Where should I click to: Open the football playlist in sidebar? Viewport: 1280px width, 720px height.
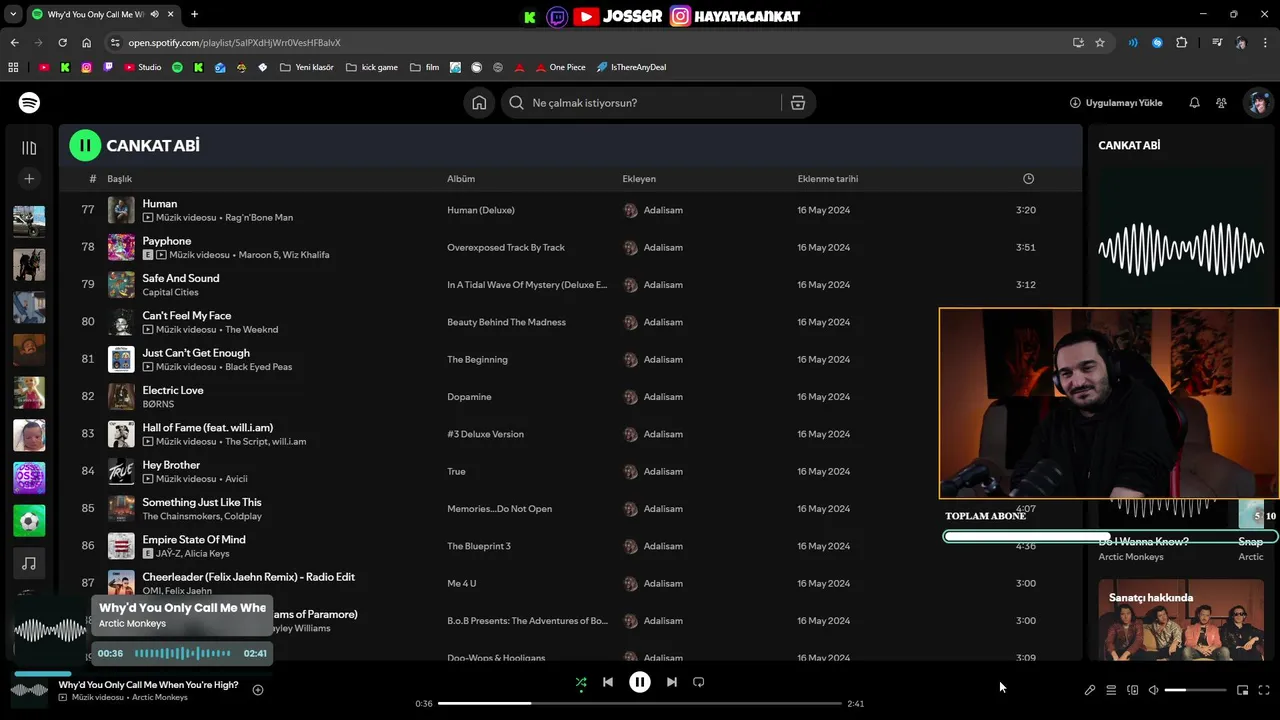point(29,521)
